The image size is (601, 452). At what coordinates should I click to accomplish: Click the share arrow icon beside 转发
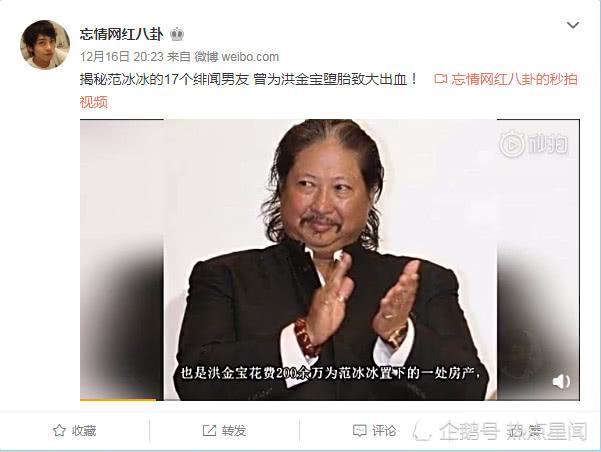click(209, 431)
